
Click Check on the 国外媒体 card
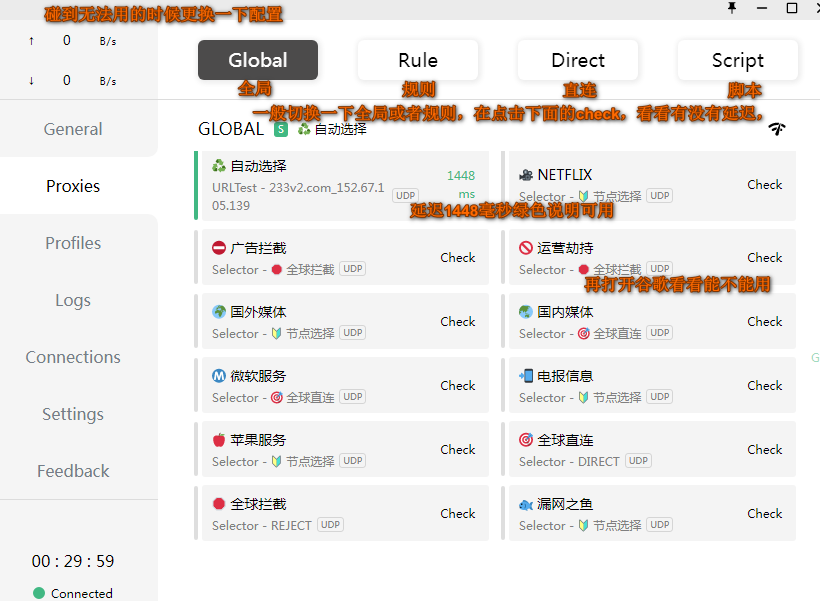click(458, 321)
